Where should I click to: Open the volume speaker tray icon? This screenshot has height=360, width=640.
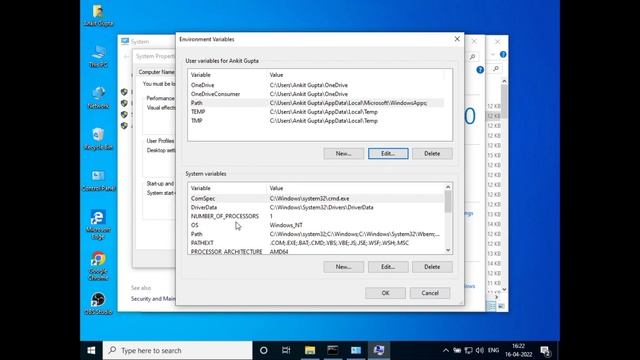tap(480, 350)
